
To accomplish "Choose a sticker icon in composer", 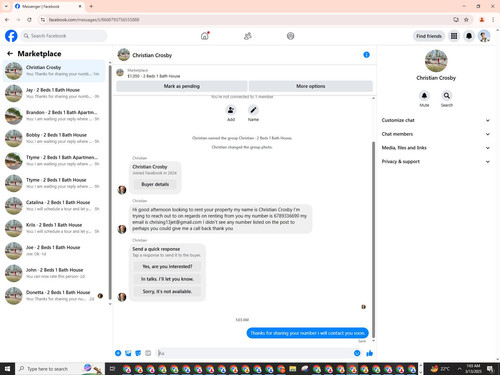I will click(x=138, y=353).
